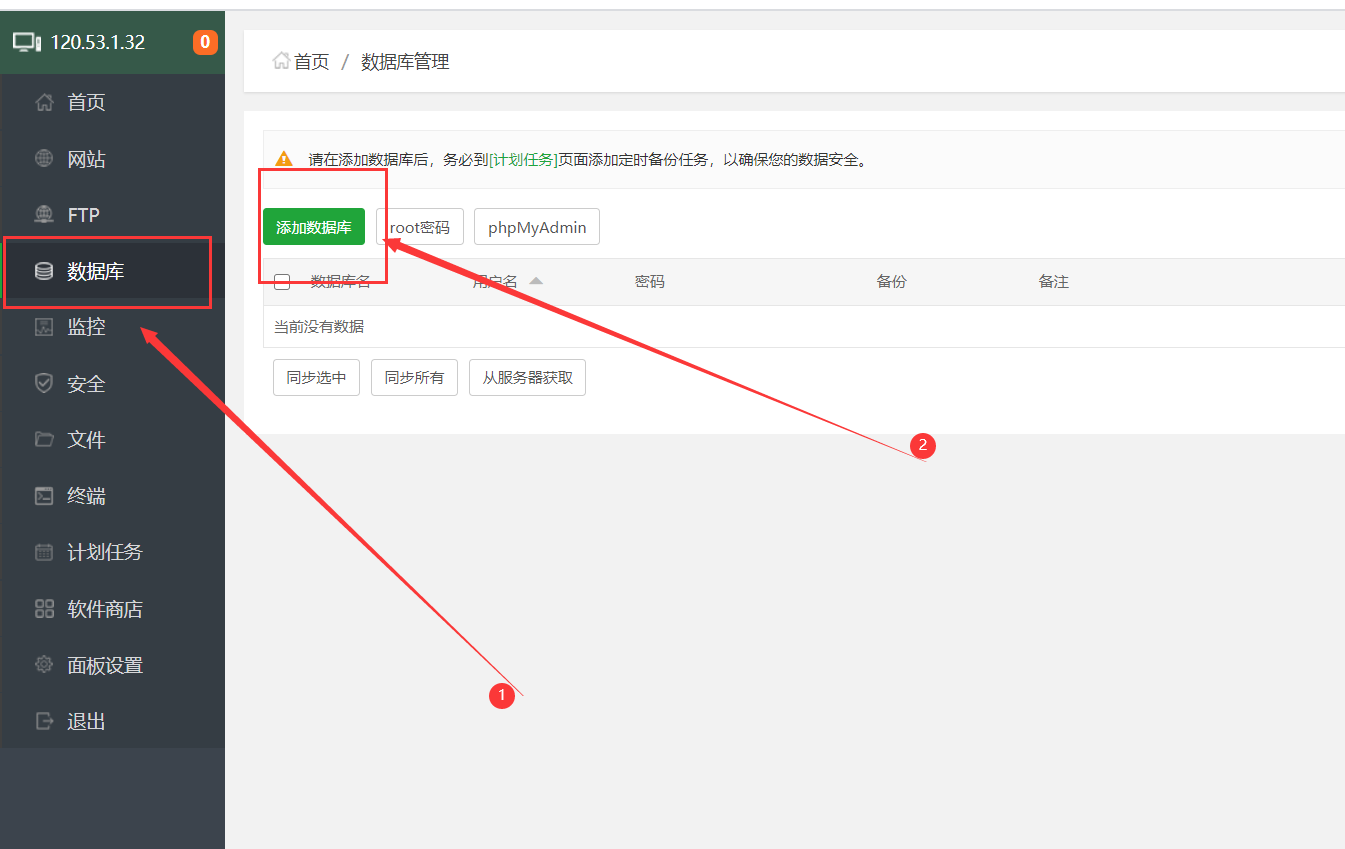Click the 当前没有数据 empty-table message
1345x849 pixels.
pyautogui.click(x=319, y=327)
